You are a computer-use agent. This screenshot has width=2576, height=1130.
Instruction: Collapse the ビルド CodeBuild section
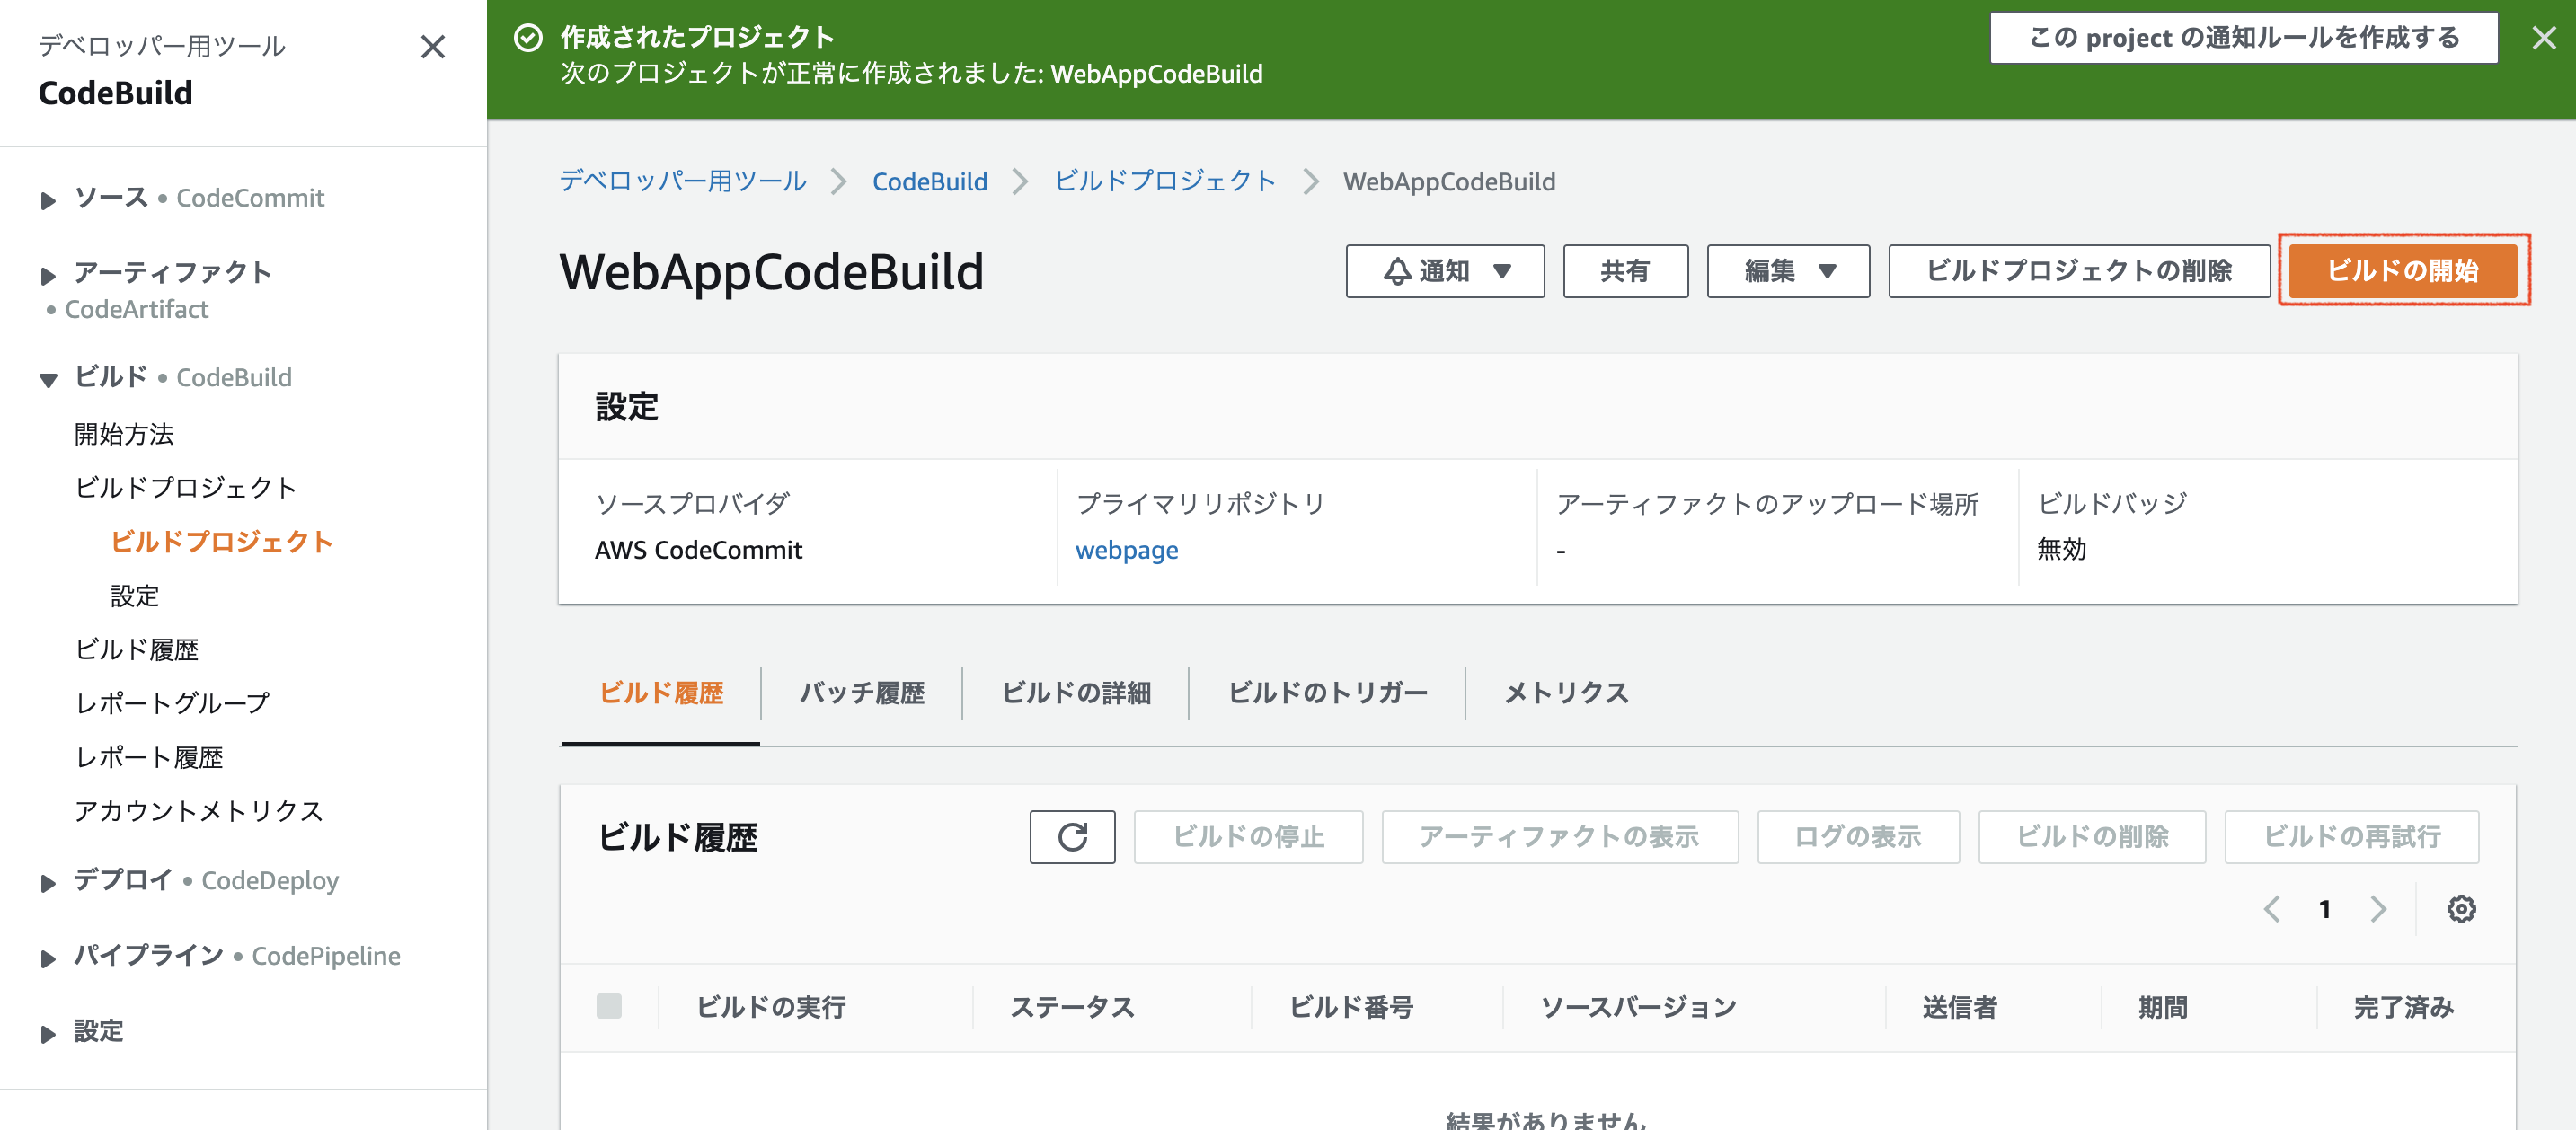(x=48, y=380)
